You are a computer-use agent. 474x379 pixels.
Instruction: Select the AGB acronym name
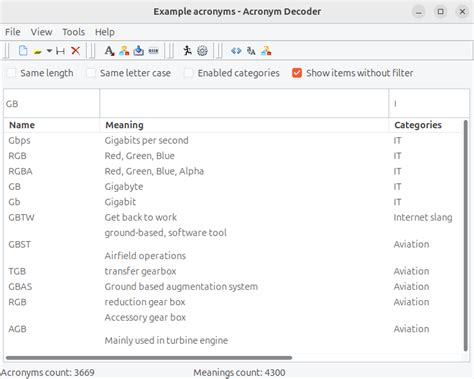[x=17, y=329]
